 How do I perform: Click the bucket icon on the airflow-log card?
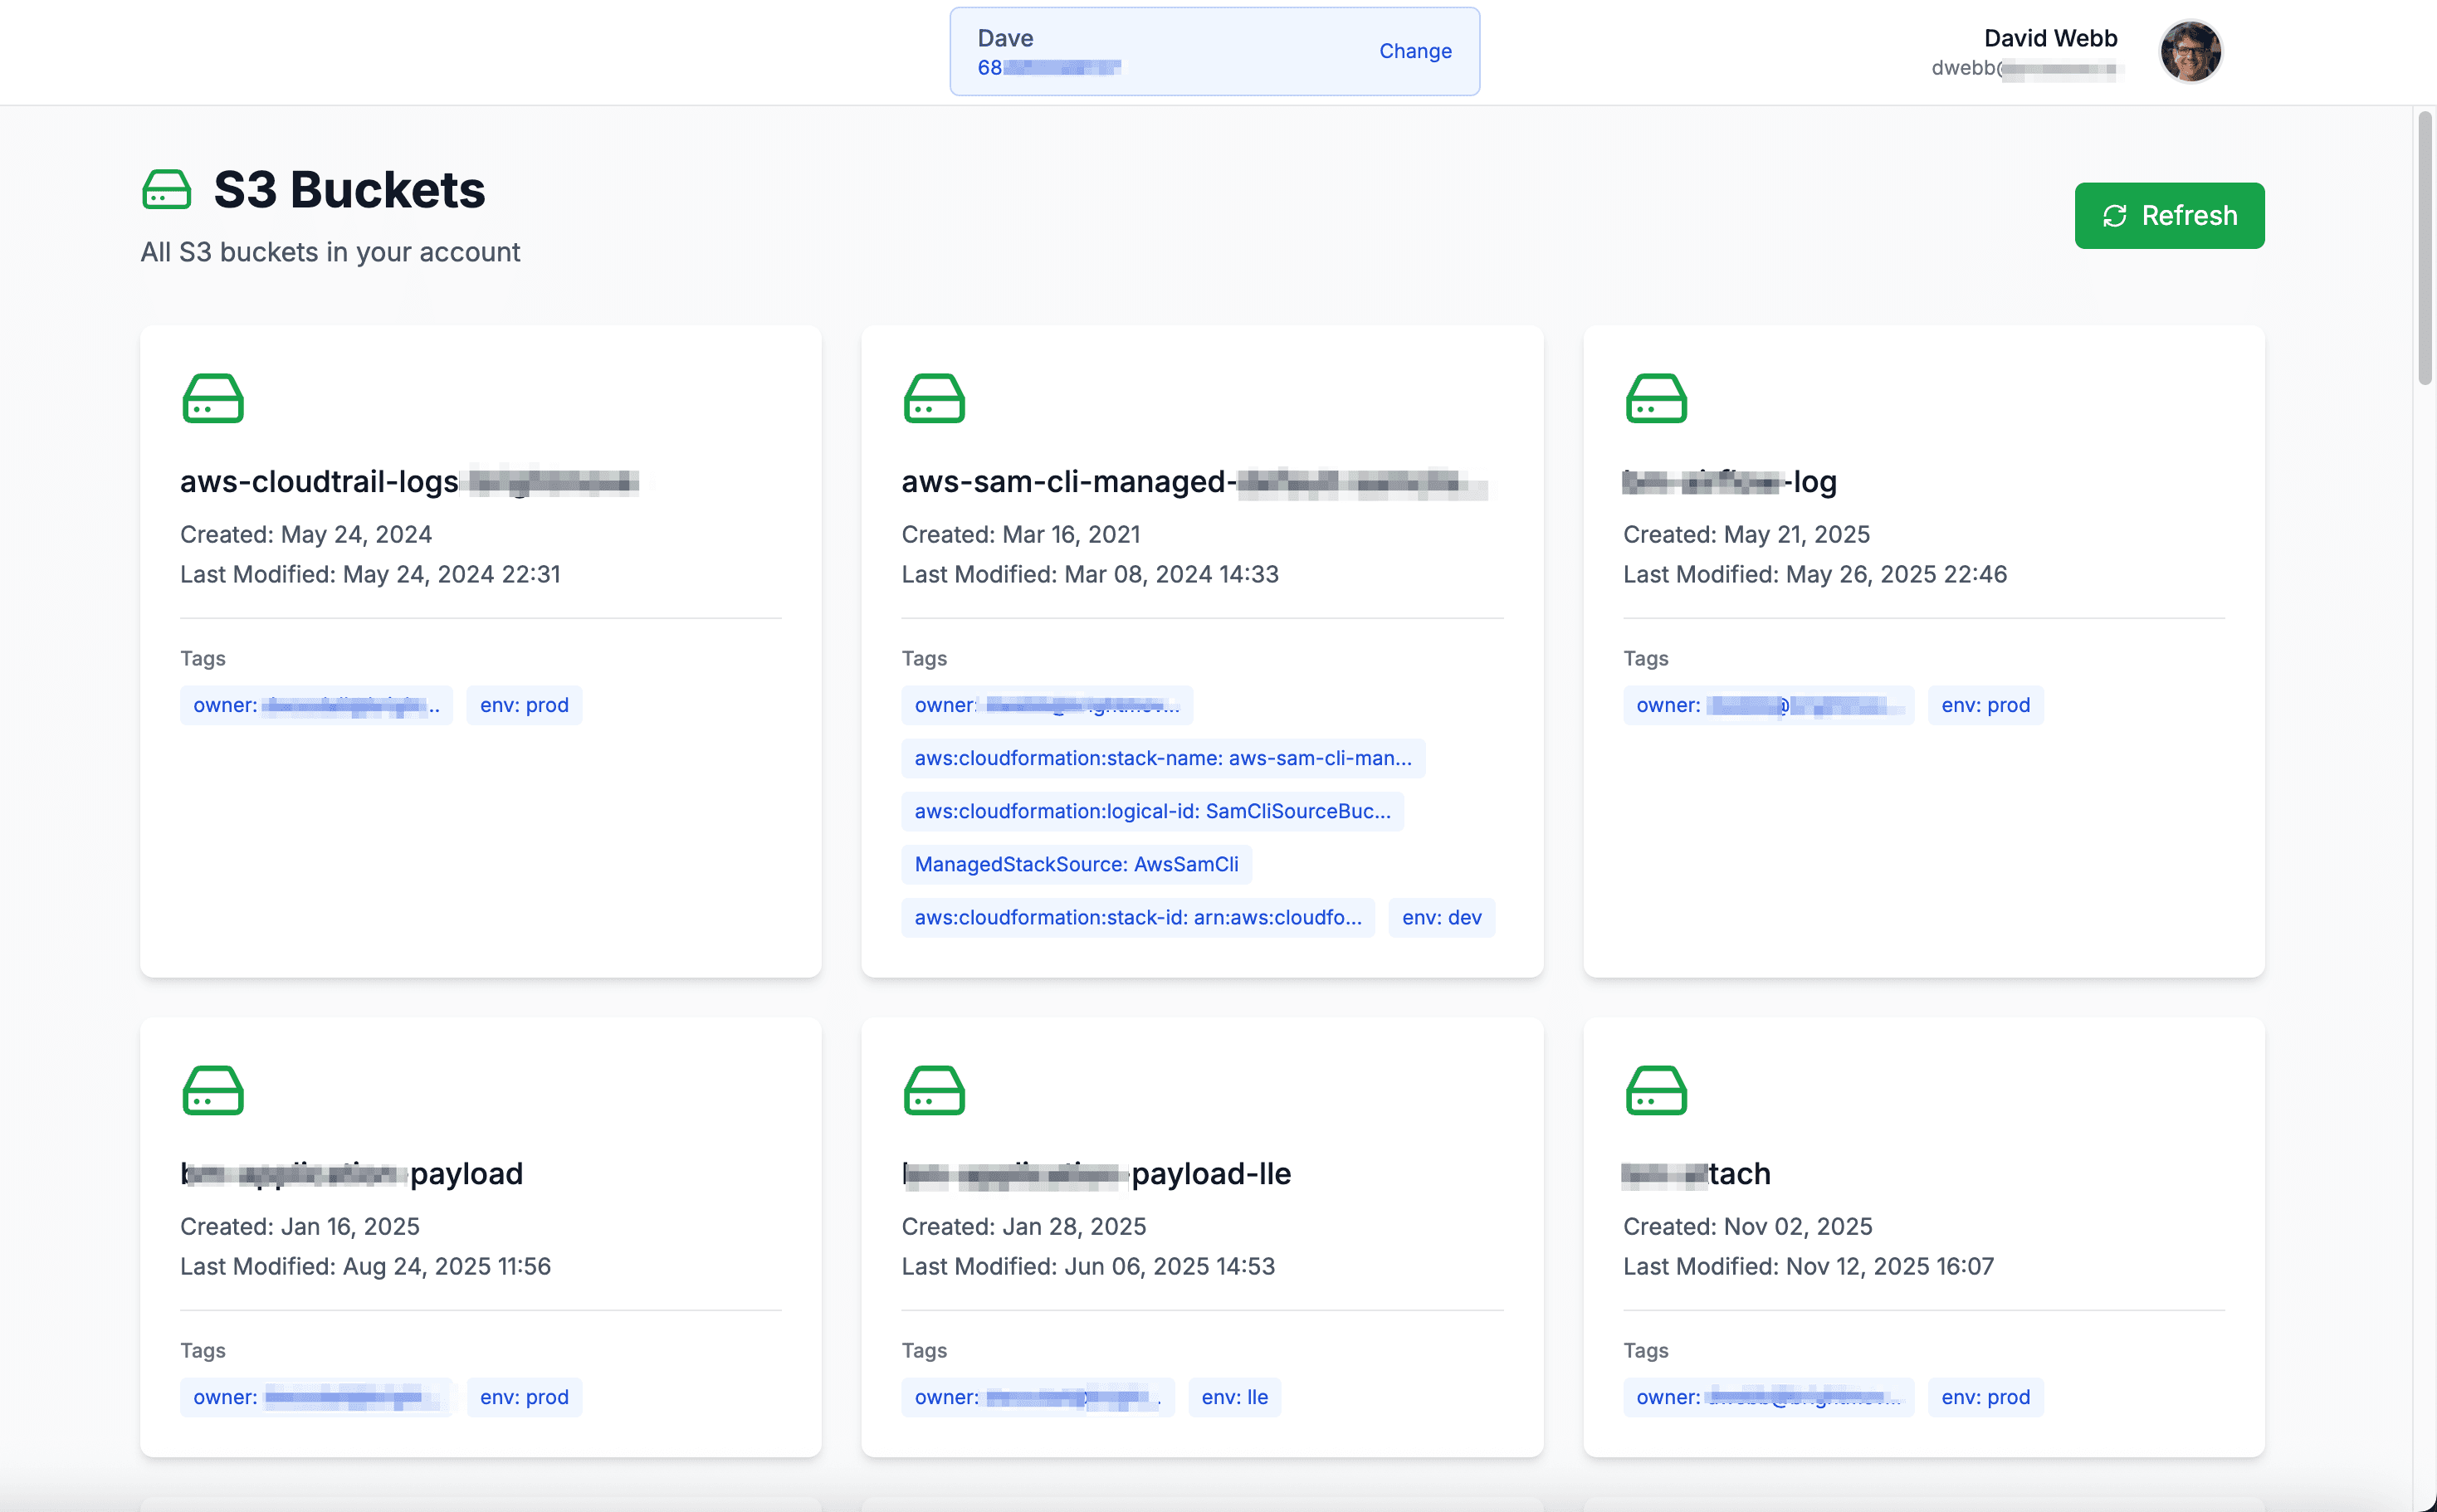pos(1655,398)
